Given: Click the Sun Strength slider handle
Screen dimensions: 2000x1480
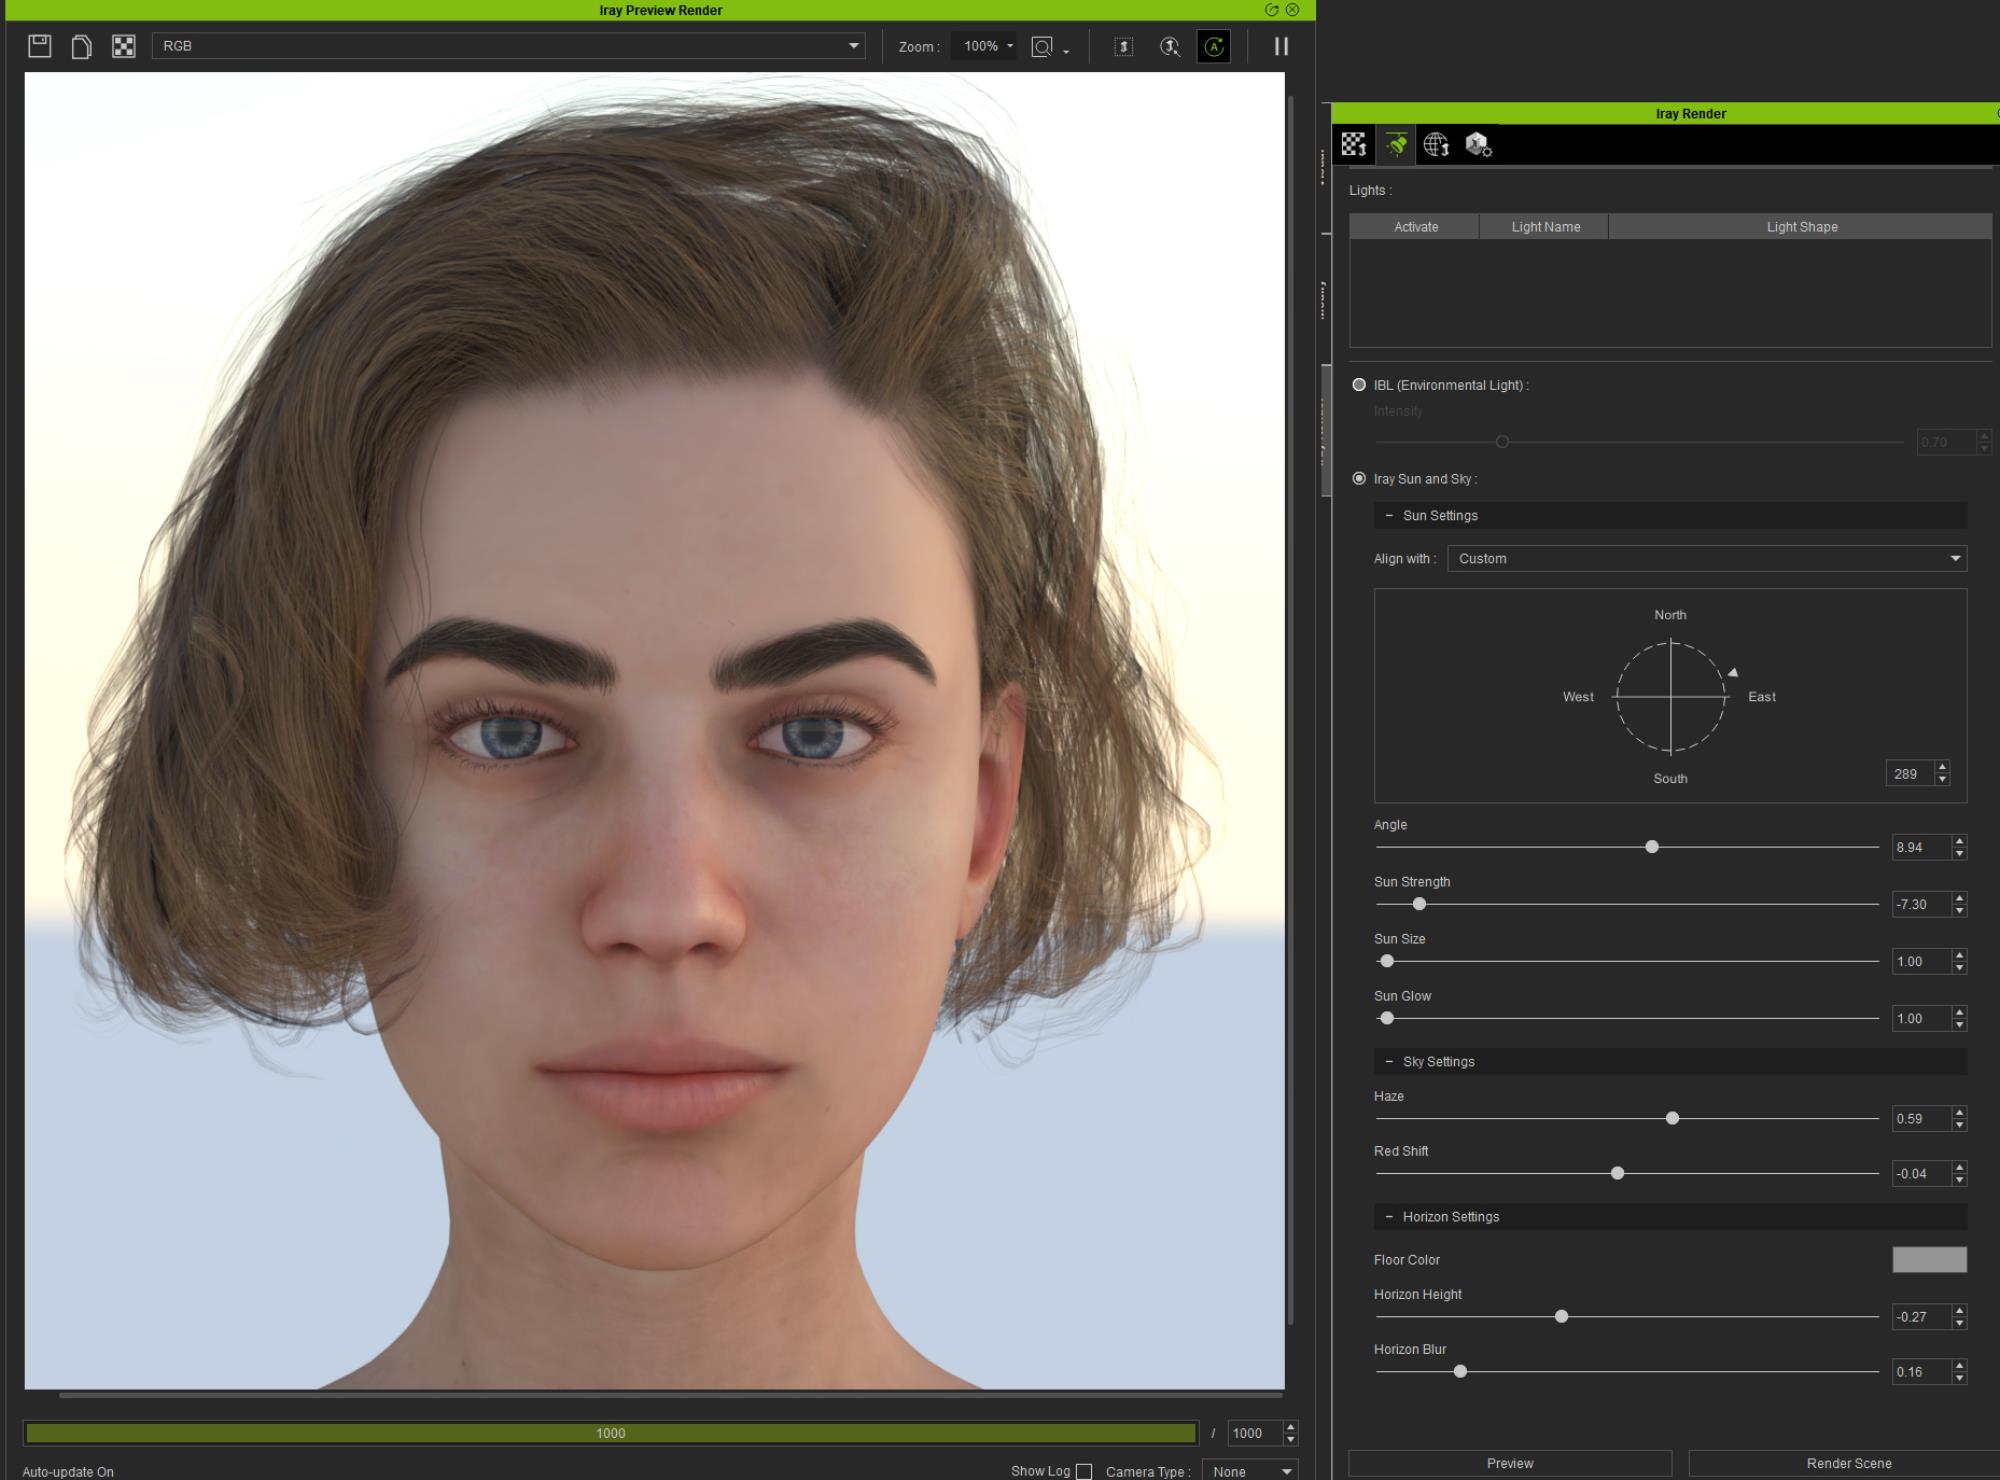Looking at the screenshot, I should pyautogui.click(x=1419, y=904).
